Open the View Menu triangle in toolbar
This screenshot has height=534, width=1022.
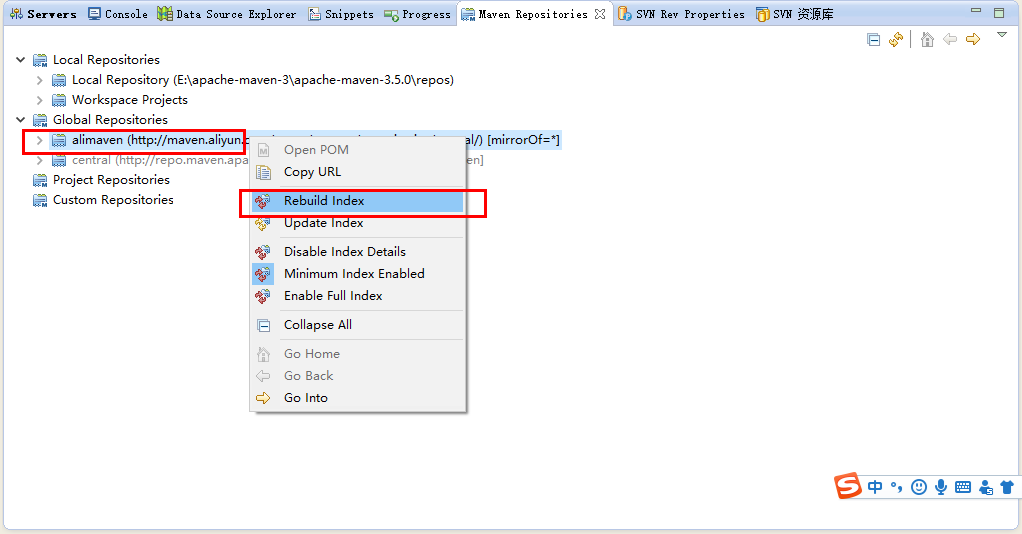pos(1002,35)
